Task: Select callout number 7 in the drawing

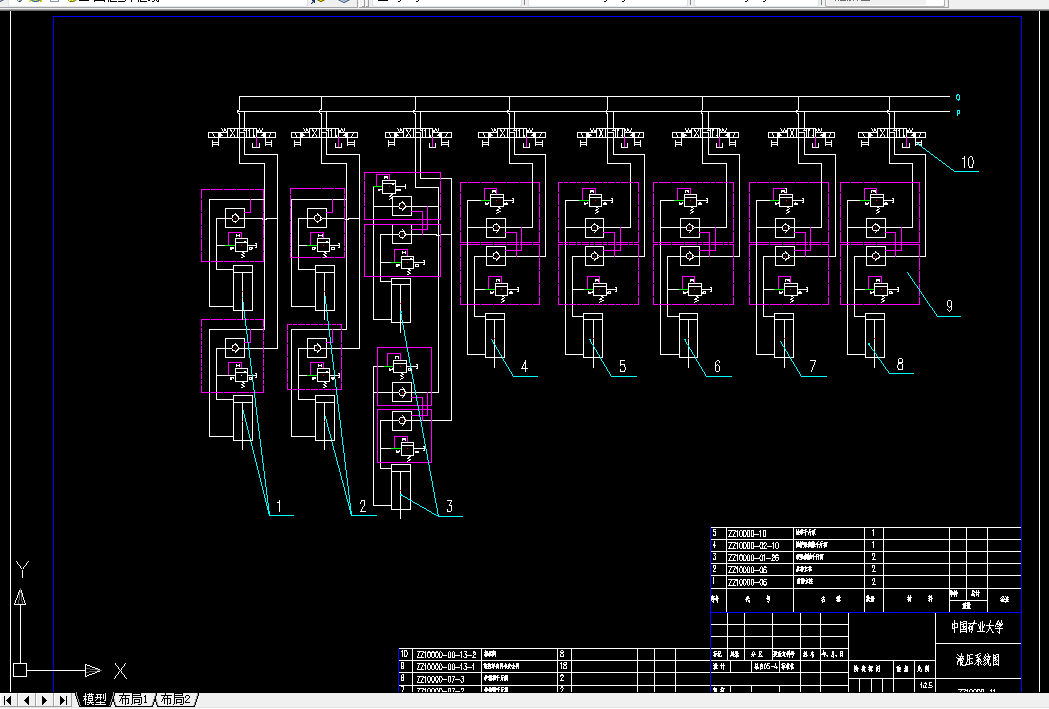Action: 813,367
